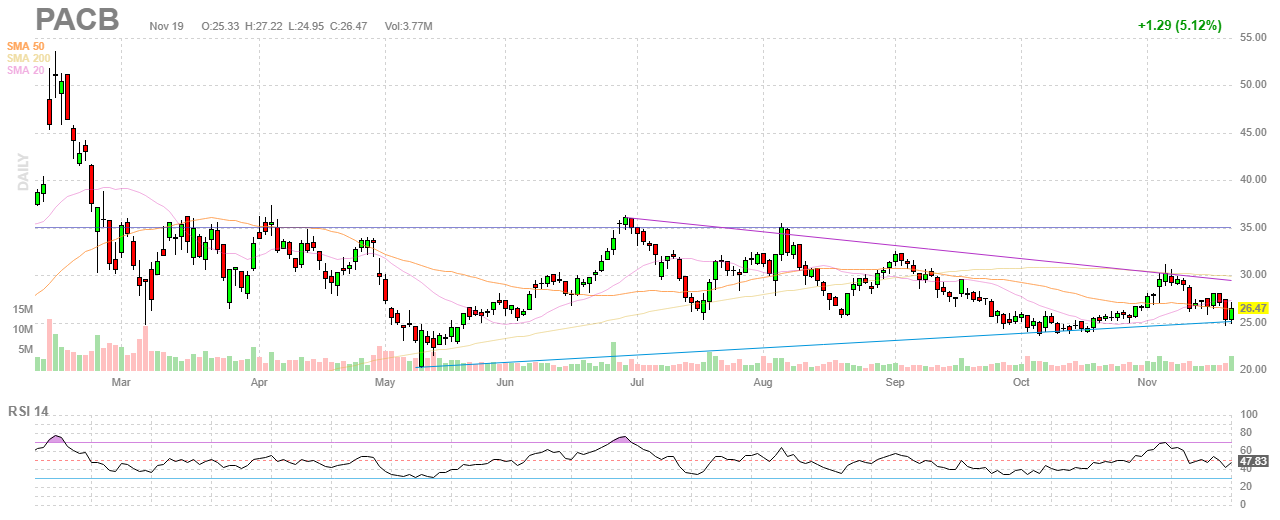1280x520 pixels.
Task: Click the 47.83 RSI value tag
Action: tap(1252, 462)
